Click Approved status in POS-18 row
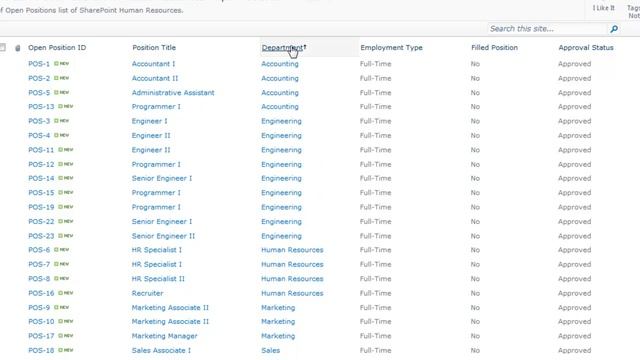 click(x=574, y=351)
